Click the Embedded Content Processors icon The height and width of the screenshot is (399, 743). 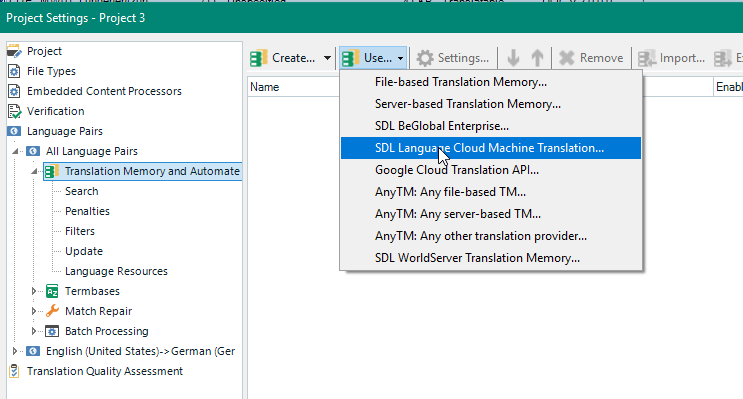tap(14, 91)
